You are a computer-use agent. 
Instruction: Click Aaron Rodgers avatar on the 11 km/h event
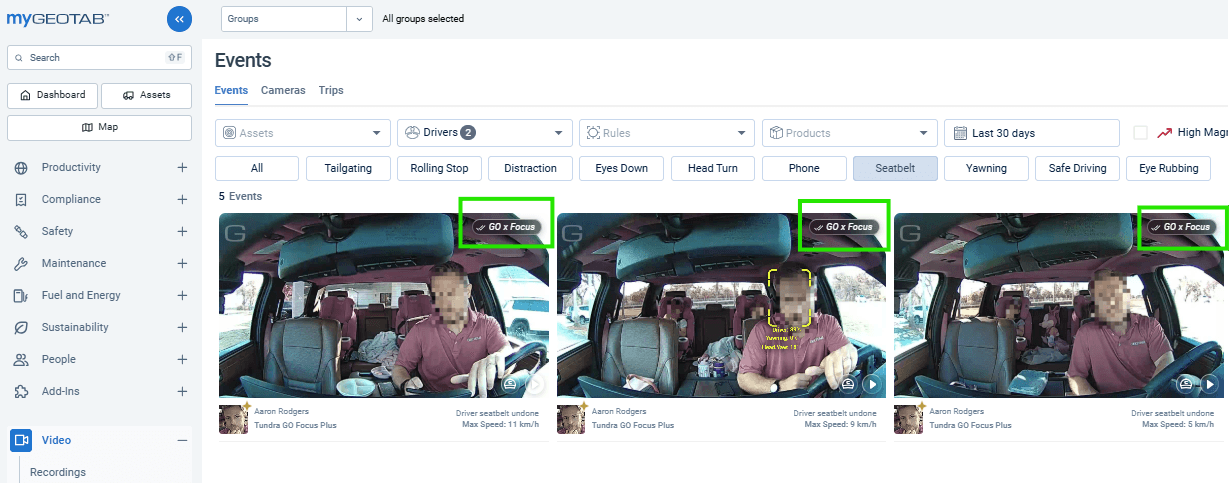click(233, 418)
